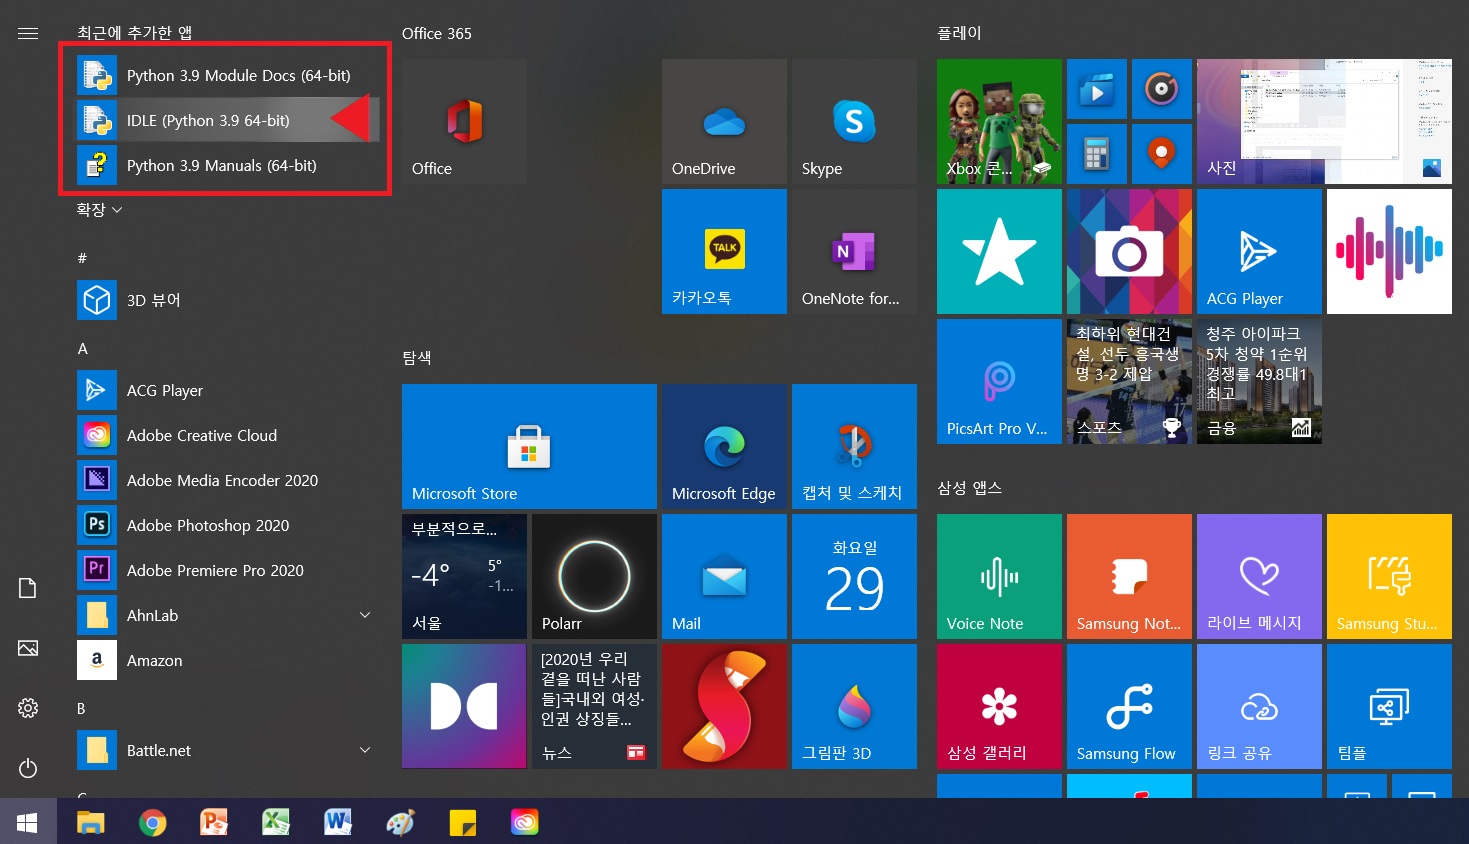Open the 삼성 갤러리 tile
This screenshot has height=844, width=1469.
999,706
